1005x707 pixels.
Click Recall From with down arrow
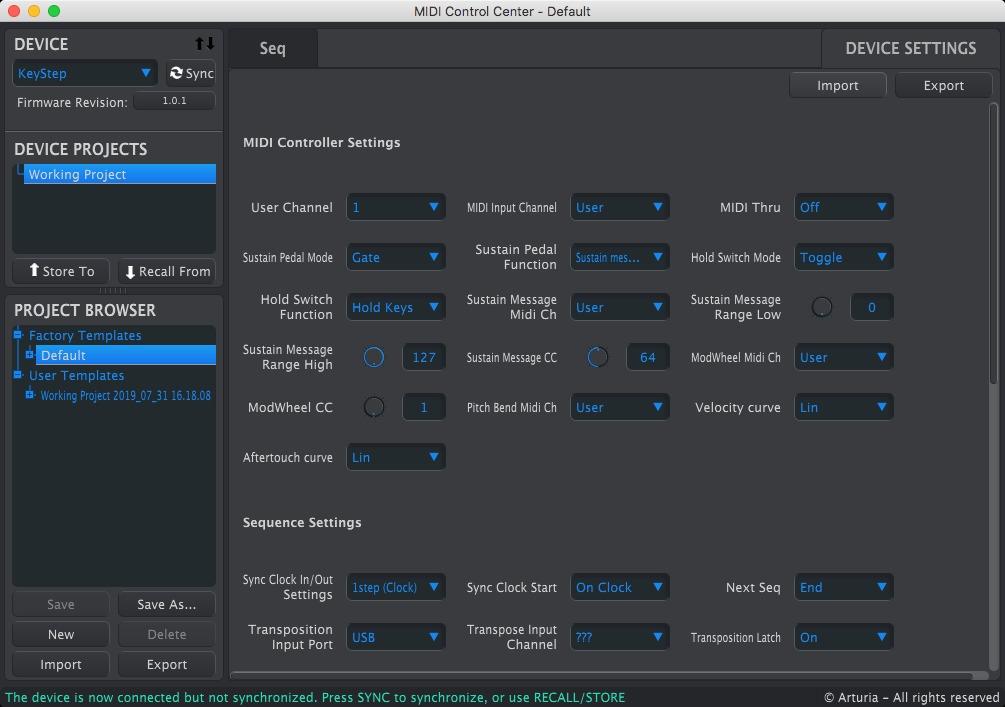[166, 271]
